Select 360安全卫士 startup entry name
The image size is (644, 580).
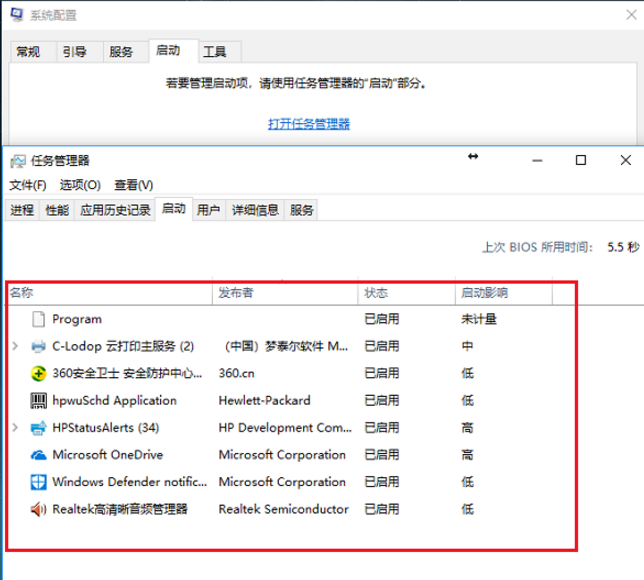pos(127,373)
